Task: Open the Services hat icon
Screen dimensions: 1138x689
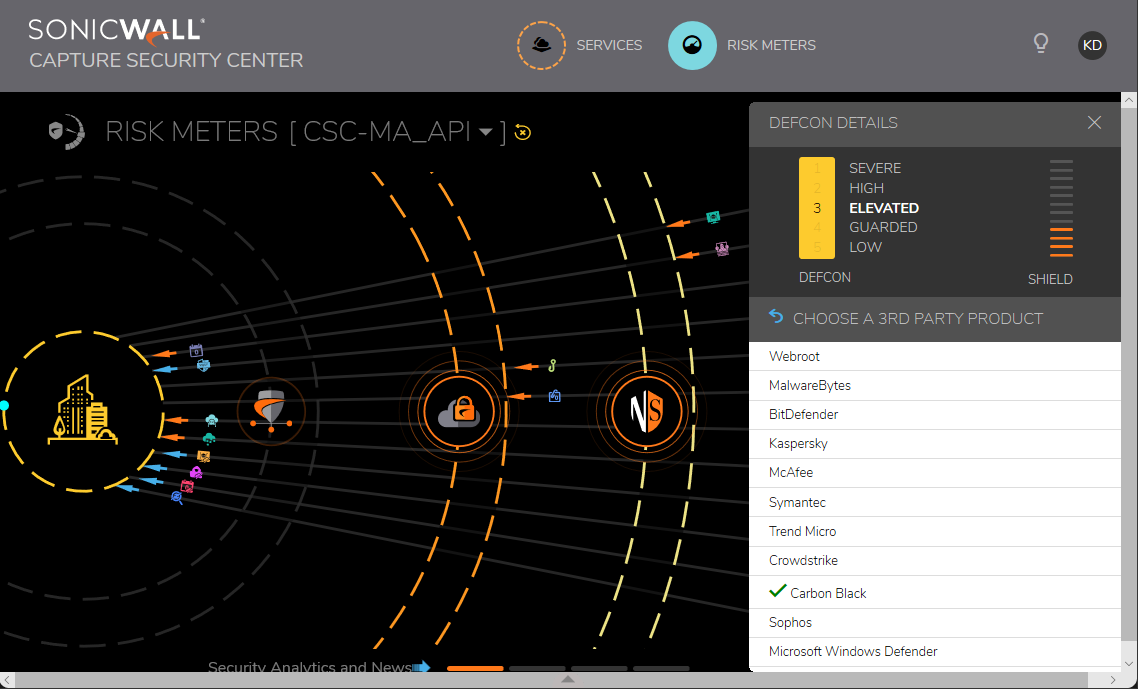Action: coord(541,45)
